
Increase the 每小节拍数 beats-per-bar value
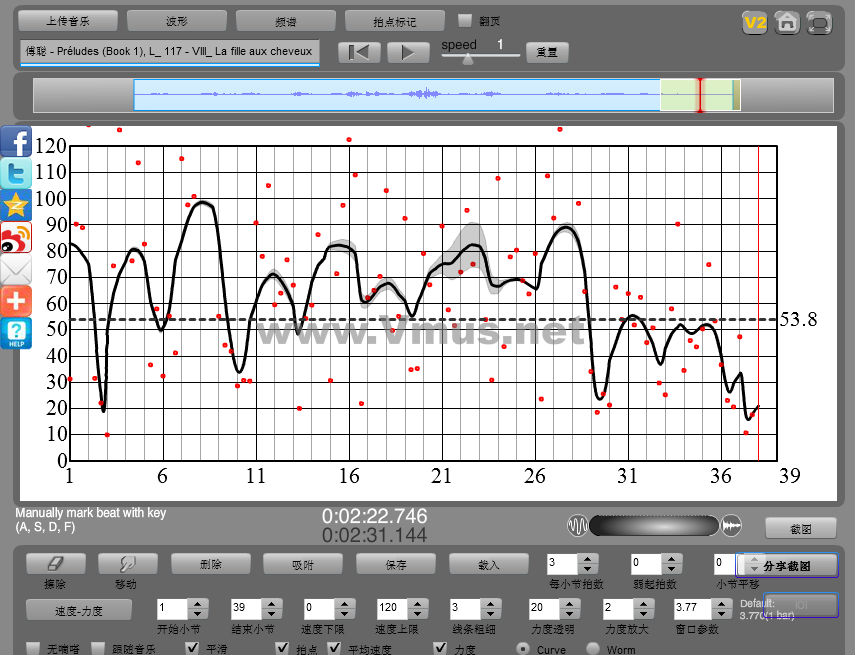coord(587,559)
